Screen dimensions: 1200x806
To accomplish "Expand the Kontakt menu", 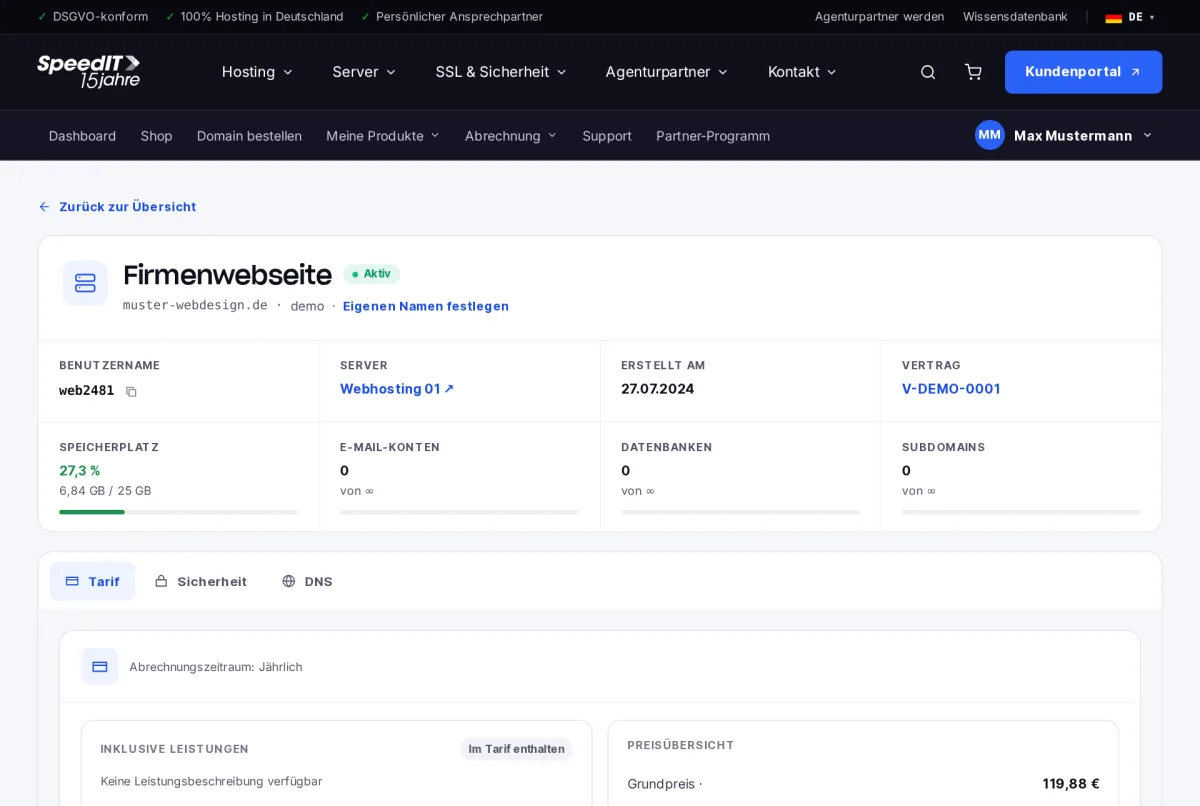I will pyautogui.click(x=802, y=72).
